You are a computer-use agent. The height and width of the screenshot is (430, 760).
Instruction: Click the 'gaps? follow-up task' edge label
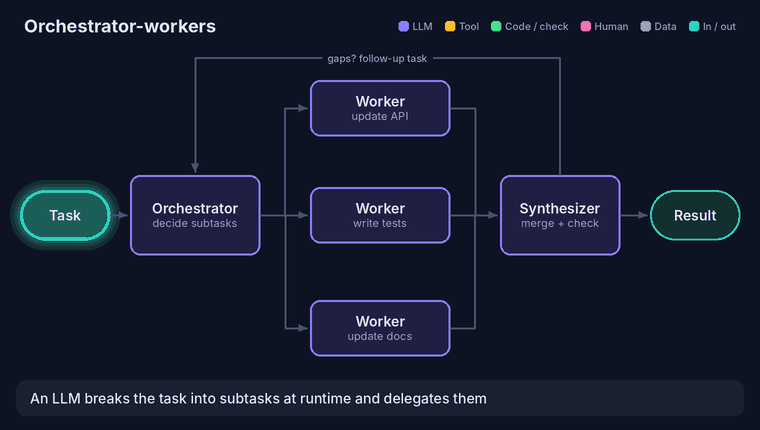(377, 59)
